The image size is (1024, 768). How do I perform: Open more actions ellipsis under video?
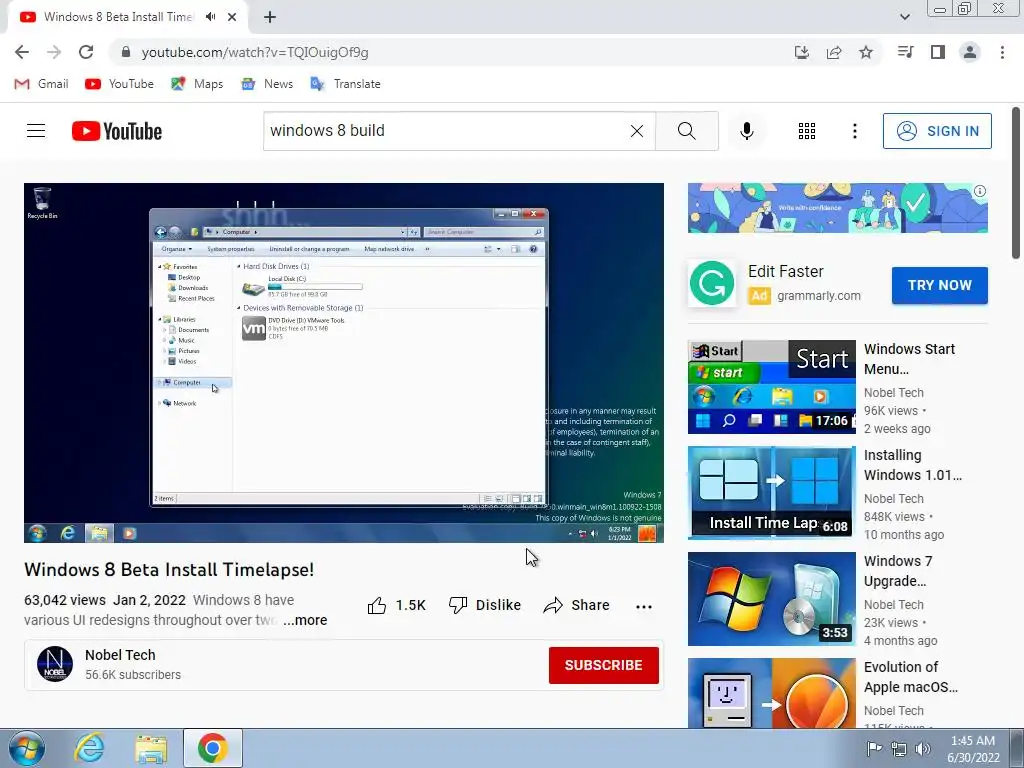[643, 606]
